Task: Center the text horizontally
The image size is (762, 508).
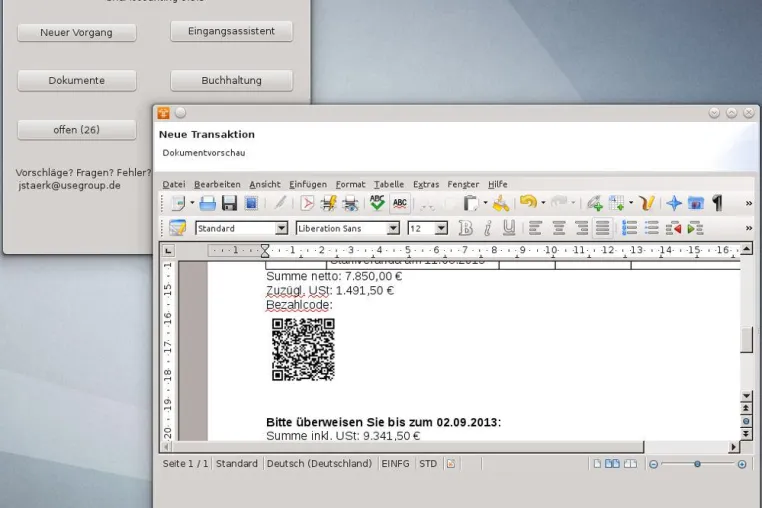Action: (x=559, y=228)
